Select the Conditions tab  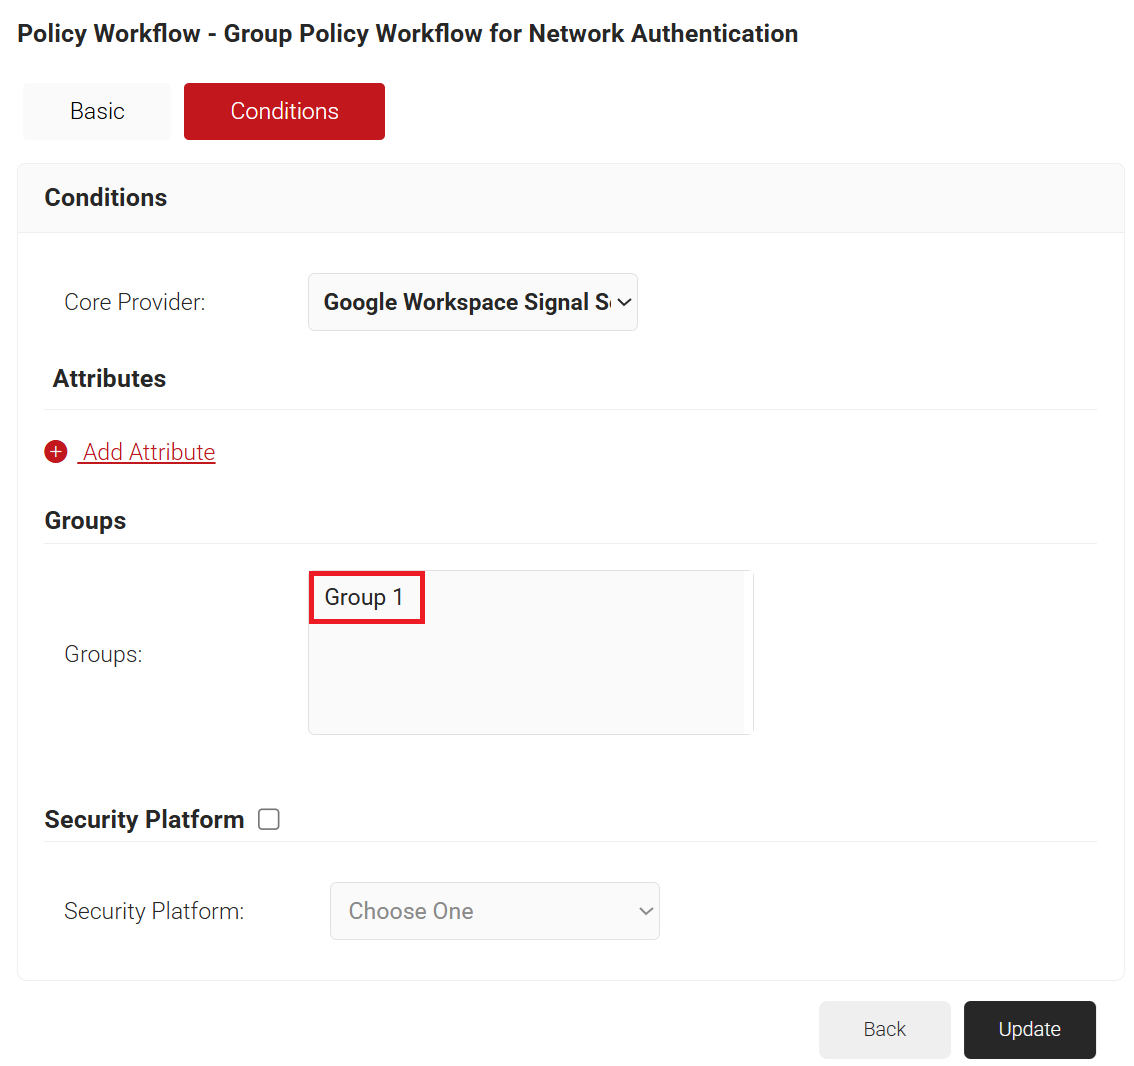click(x=284, y=111)
